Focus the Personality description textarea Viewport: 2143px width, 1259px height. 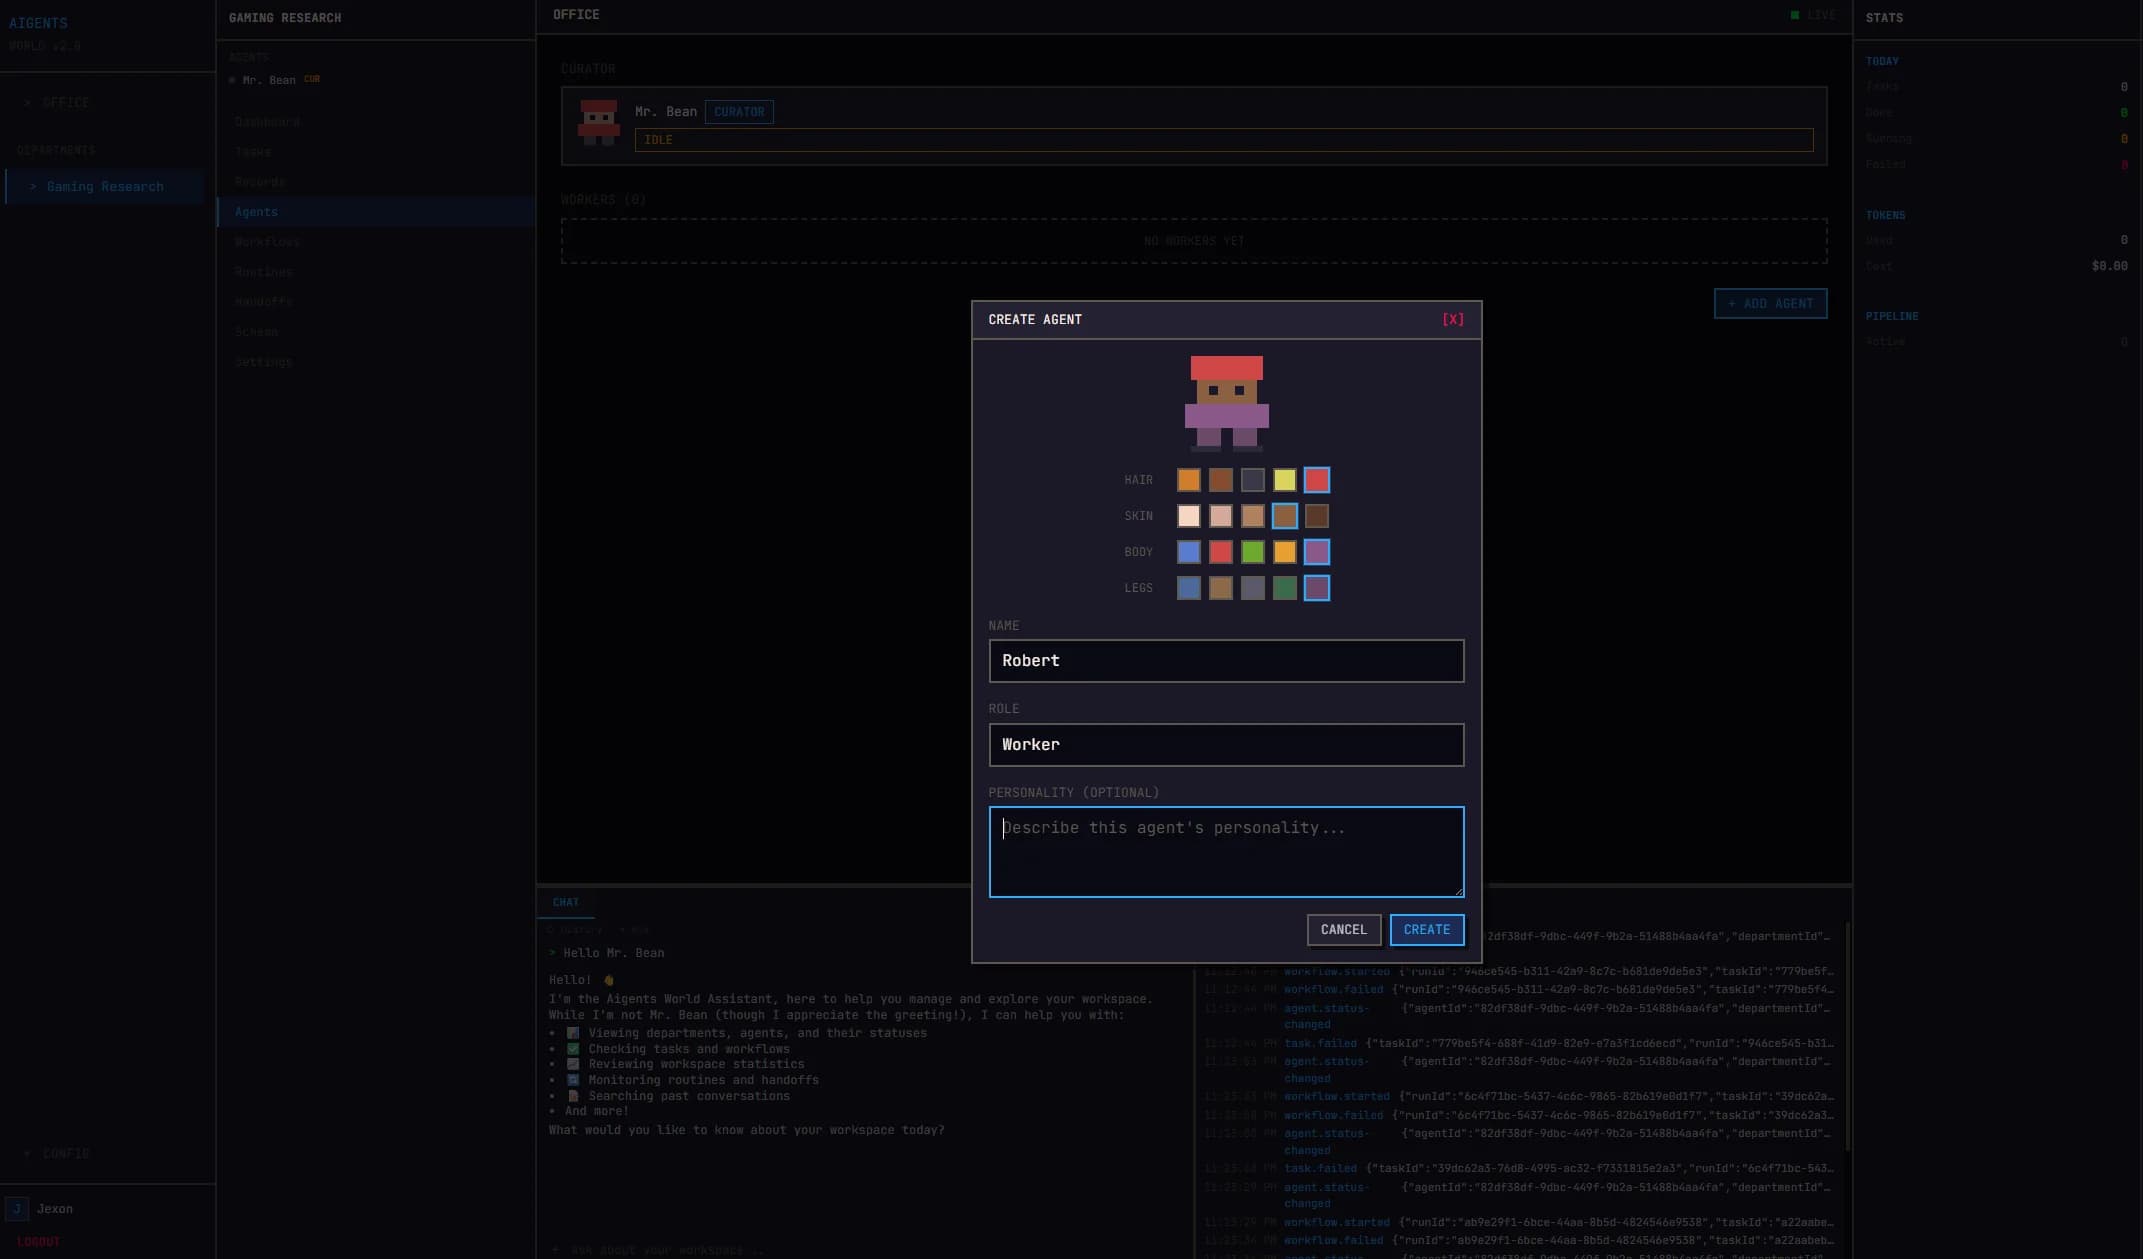1226,851
